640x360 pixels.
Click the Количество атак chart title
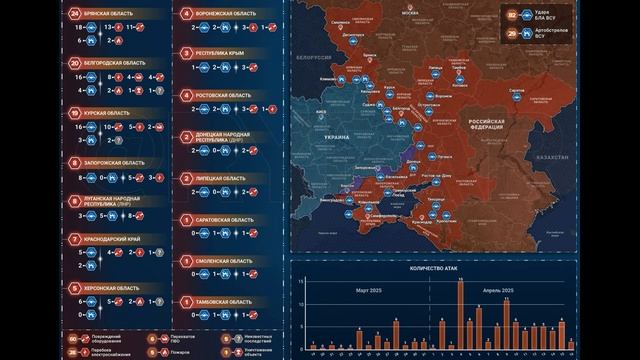(x=433, y=269)
